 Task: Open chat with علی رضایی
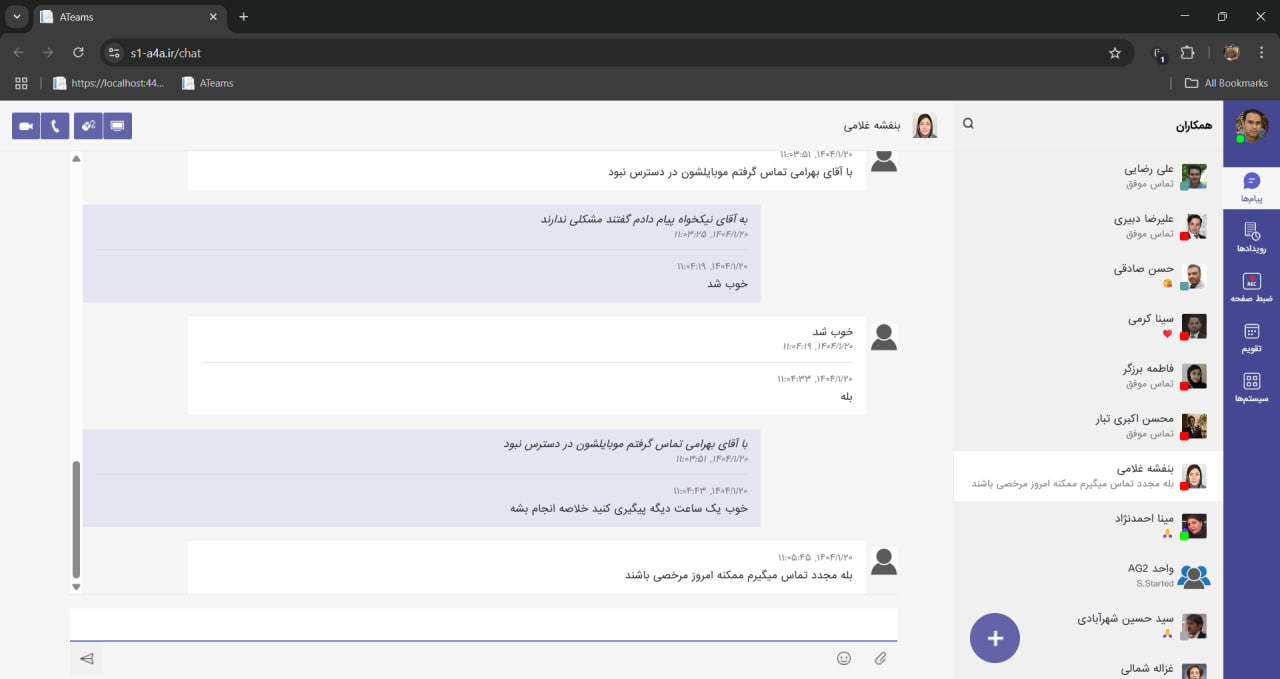(x=1088, y=176)
